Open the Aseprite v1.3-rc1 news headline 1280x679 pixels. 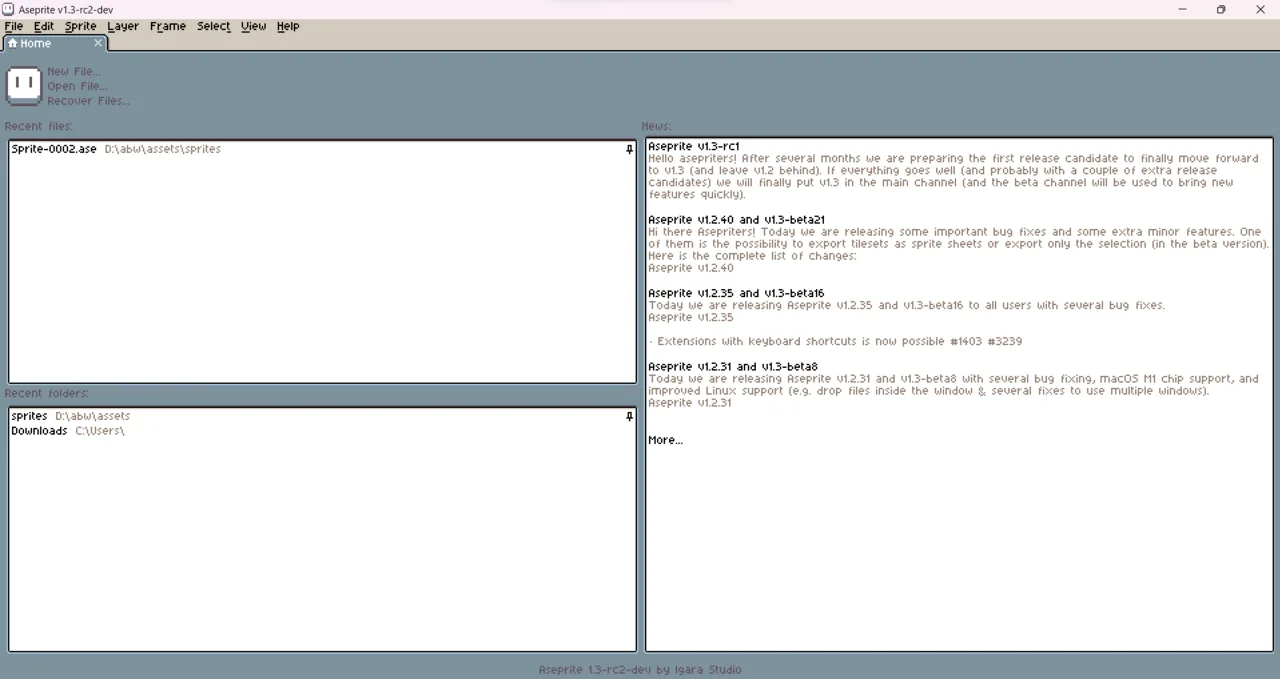click(694, 146)
